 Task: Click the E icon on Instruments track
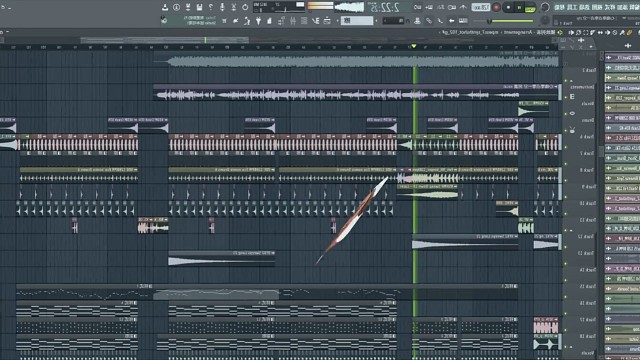coord(572,96)
